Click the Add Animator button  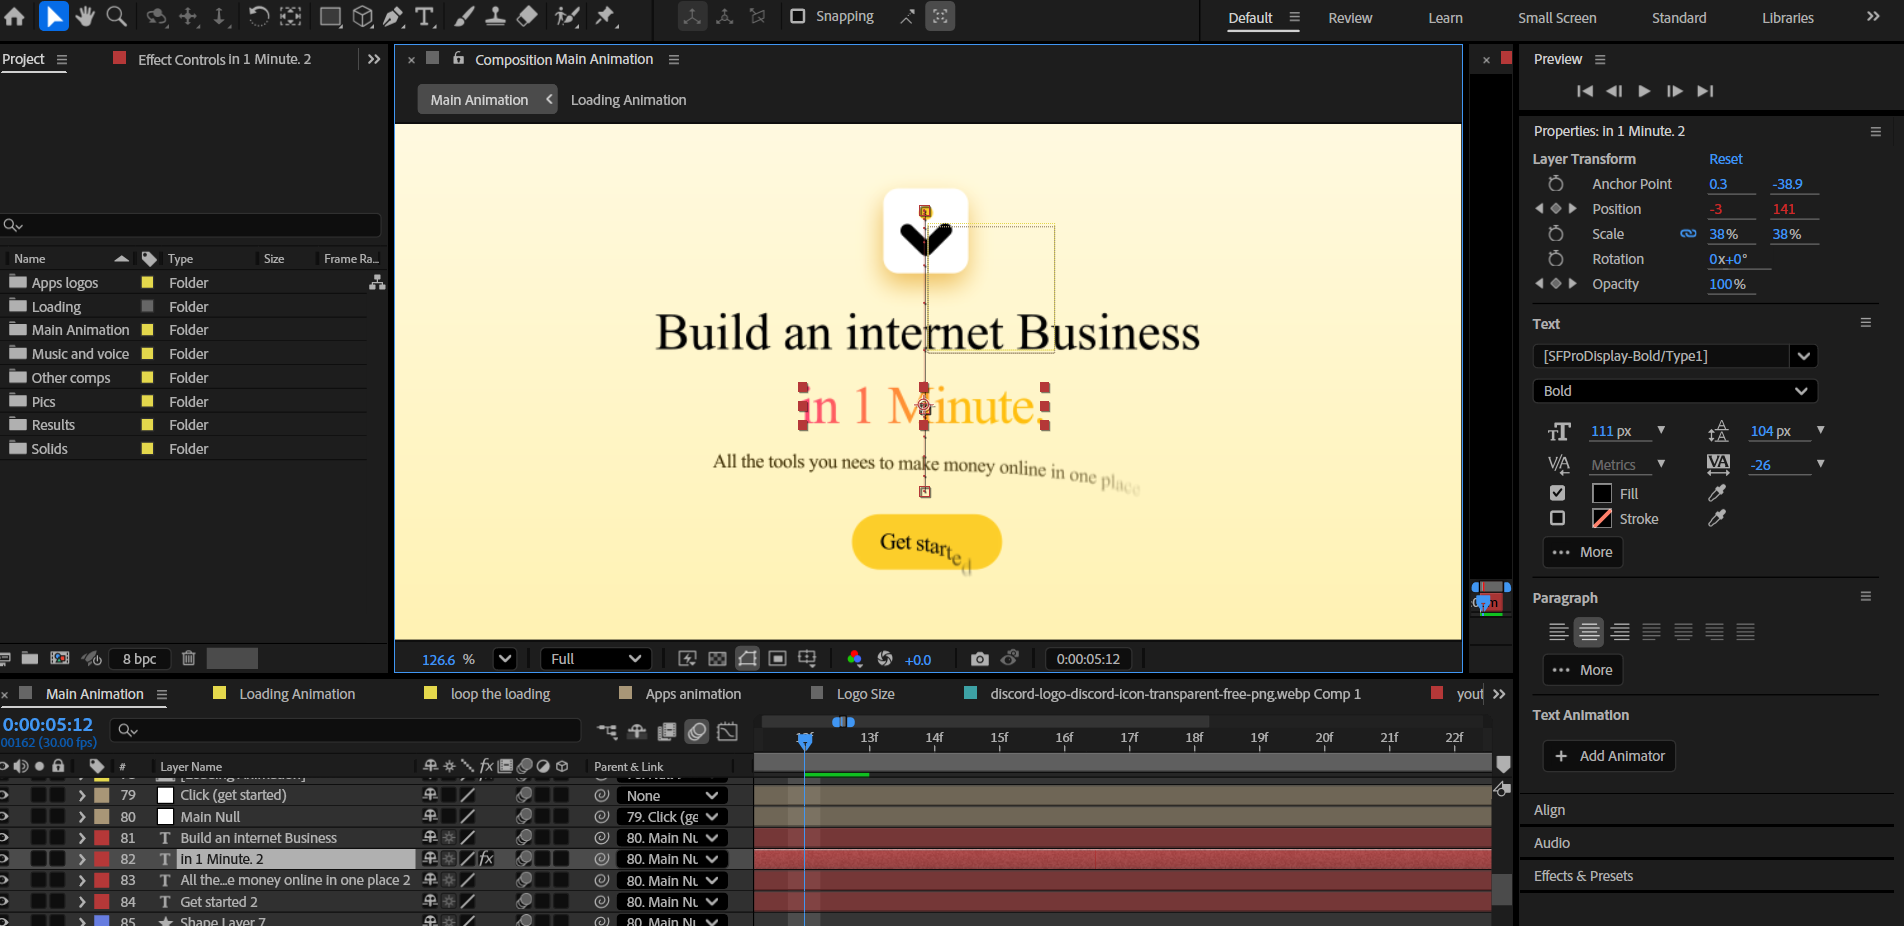(x=1608, y=756)
